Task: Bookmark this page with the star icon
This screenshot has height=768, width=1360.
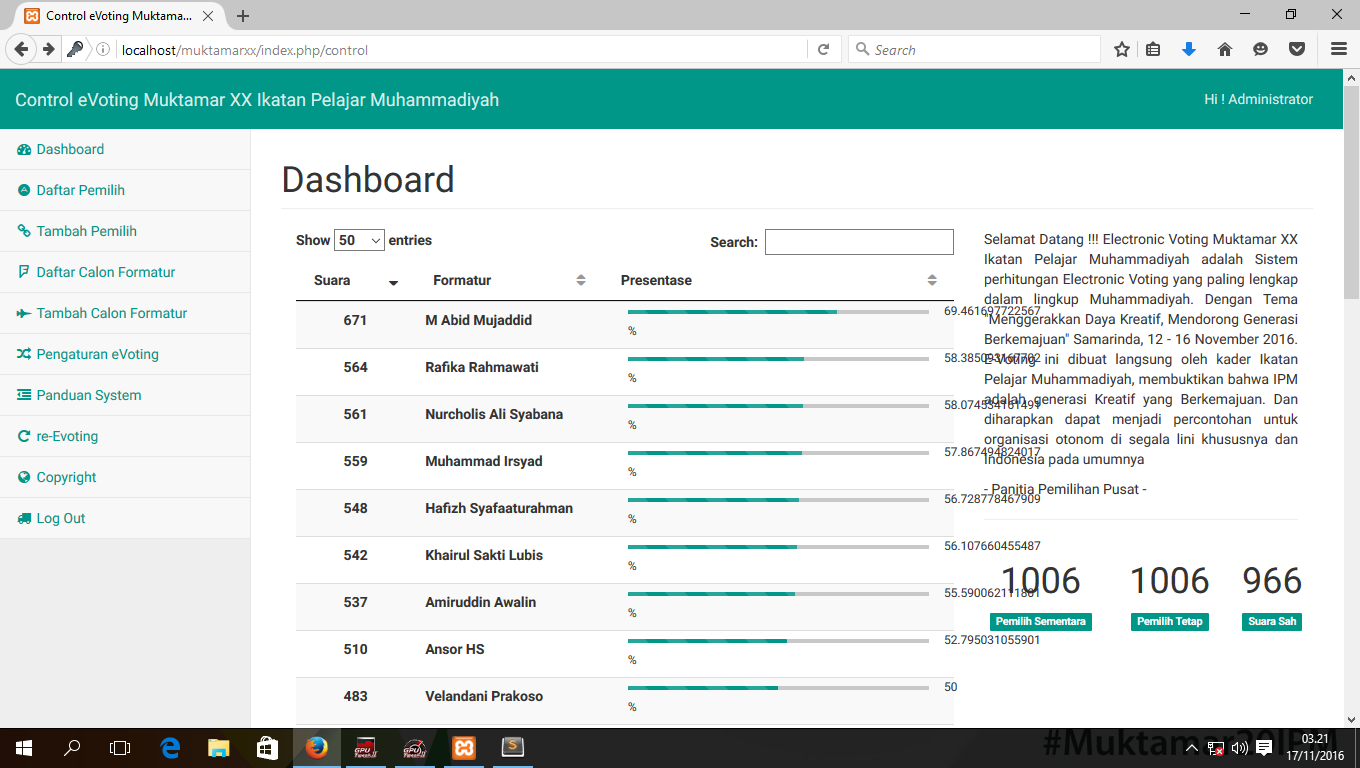Action: [x=1122, y=49]
